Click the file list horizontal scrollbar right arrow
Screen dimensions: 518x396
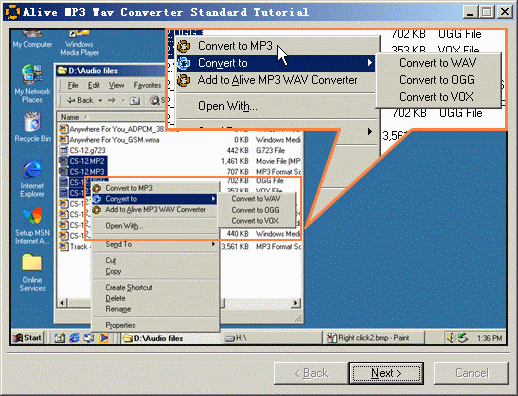(295, 303)
